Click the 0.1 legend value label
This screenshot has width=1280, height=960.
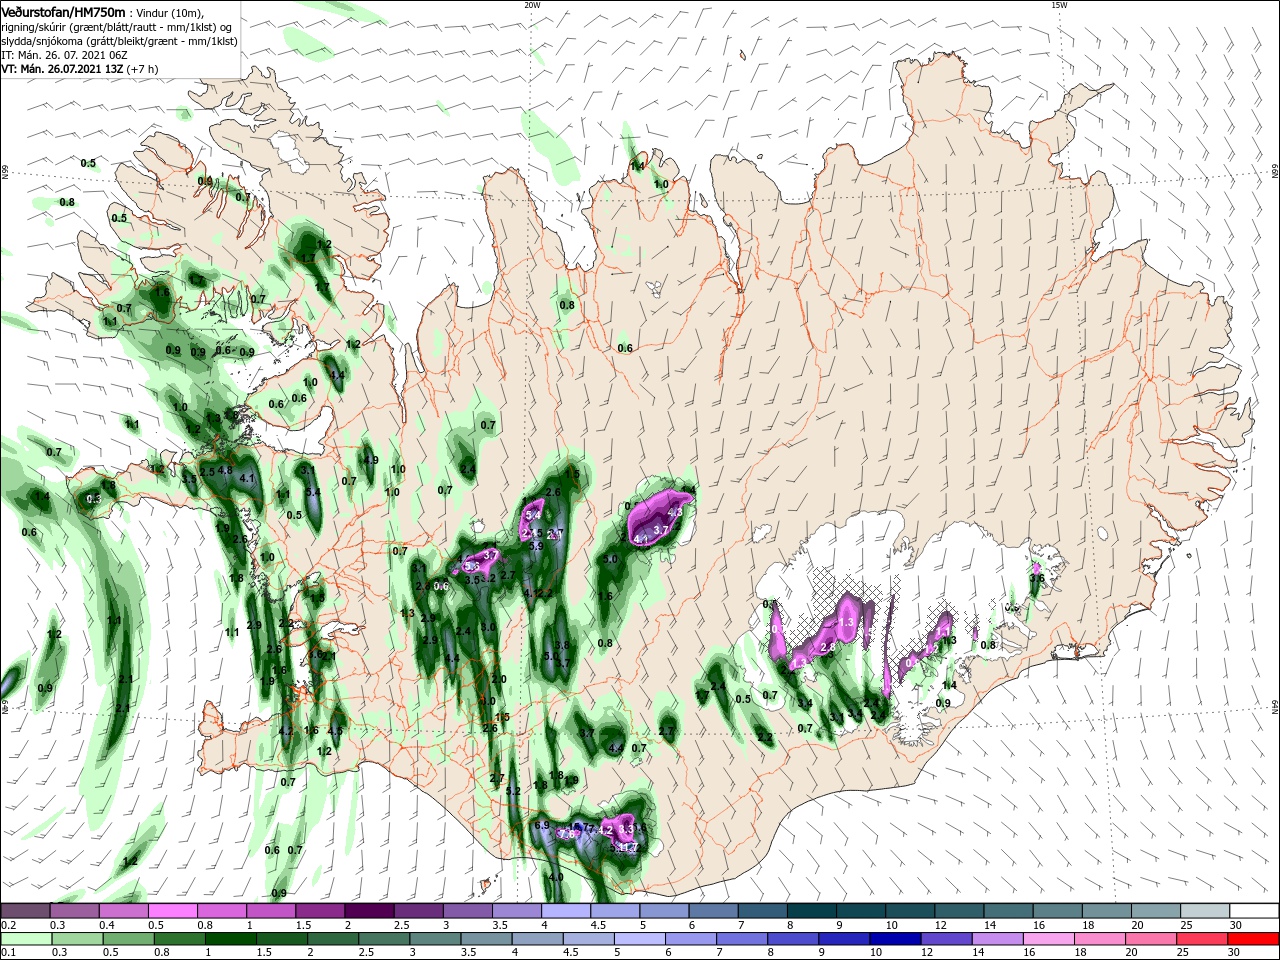click(8, 953)
